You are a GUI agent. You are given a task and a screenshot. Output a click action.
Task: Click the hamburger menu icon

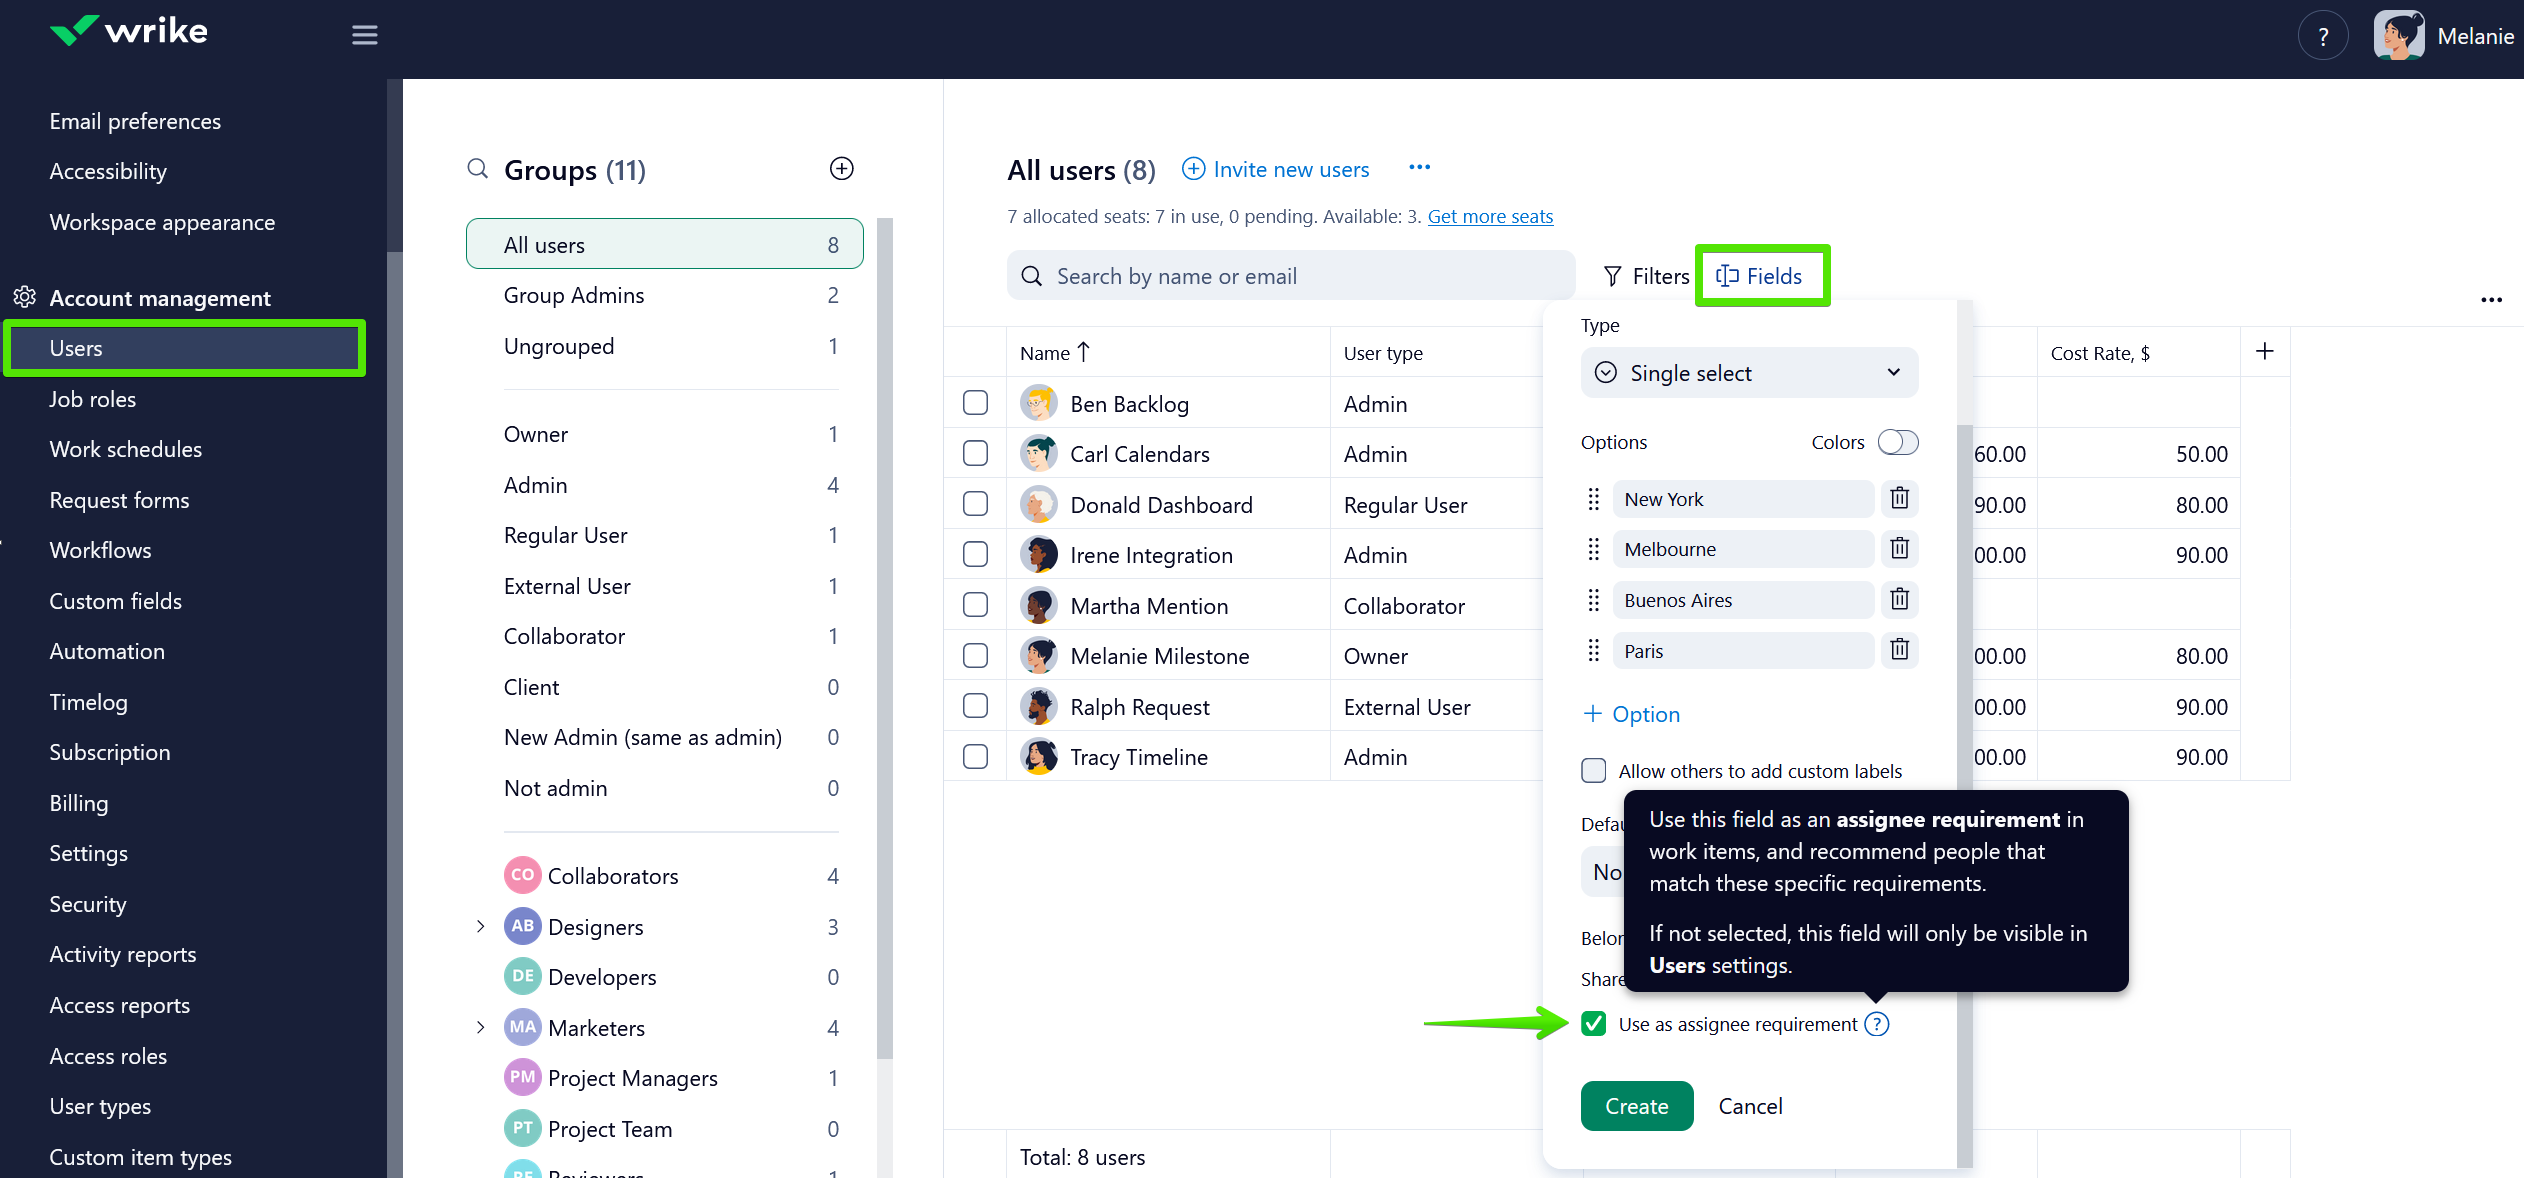364,36
